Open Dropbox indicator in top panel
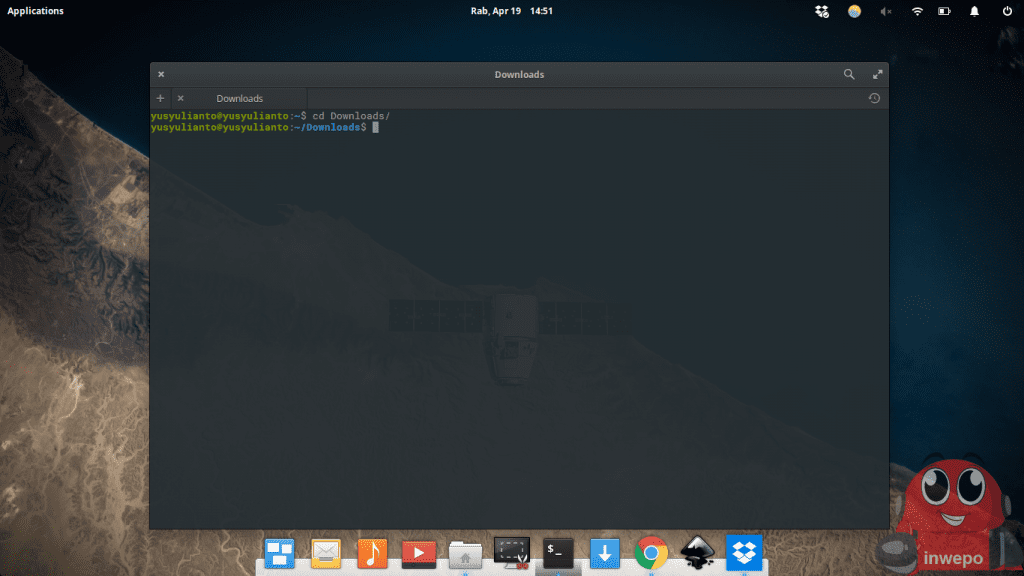Viewport: 1024px width, 576px height. (821, 11)
